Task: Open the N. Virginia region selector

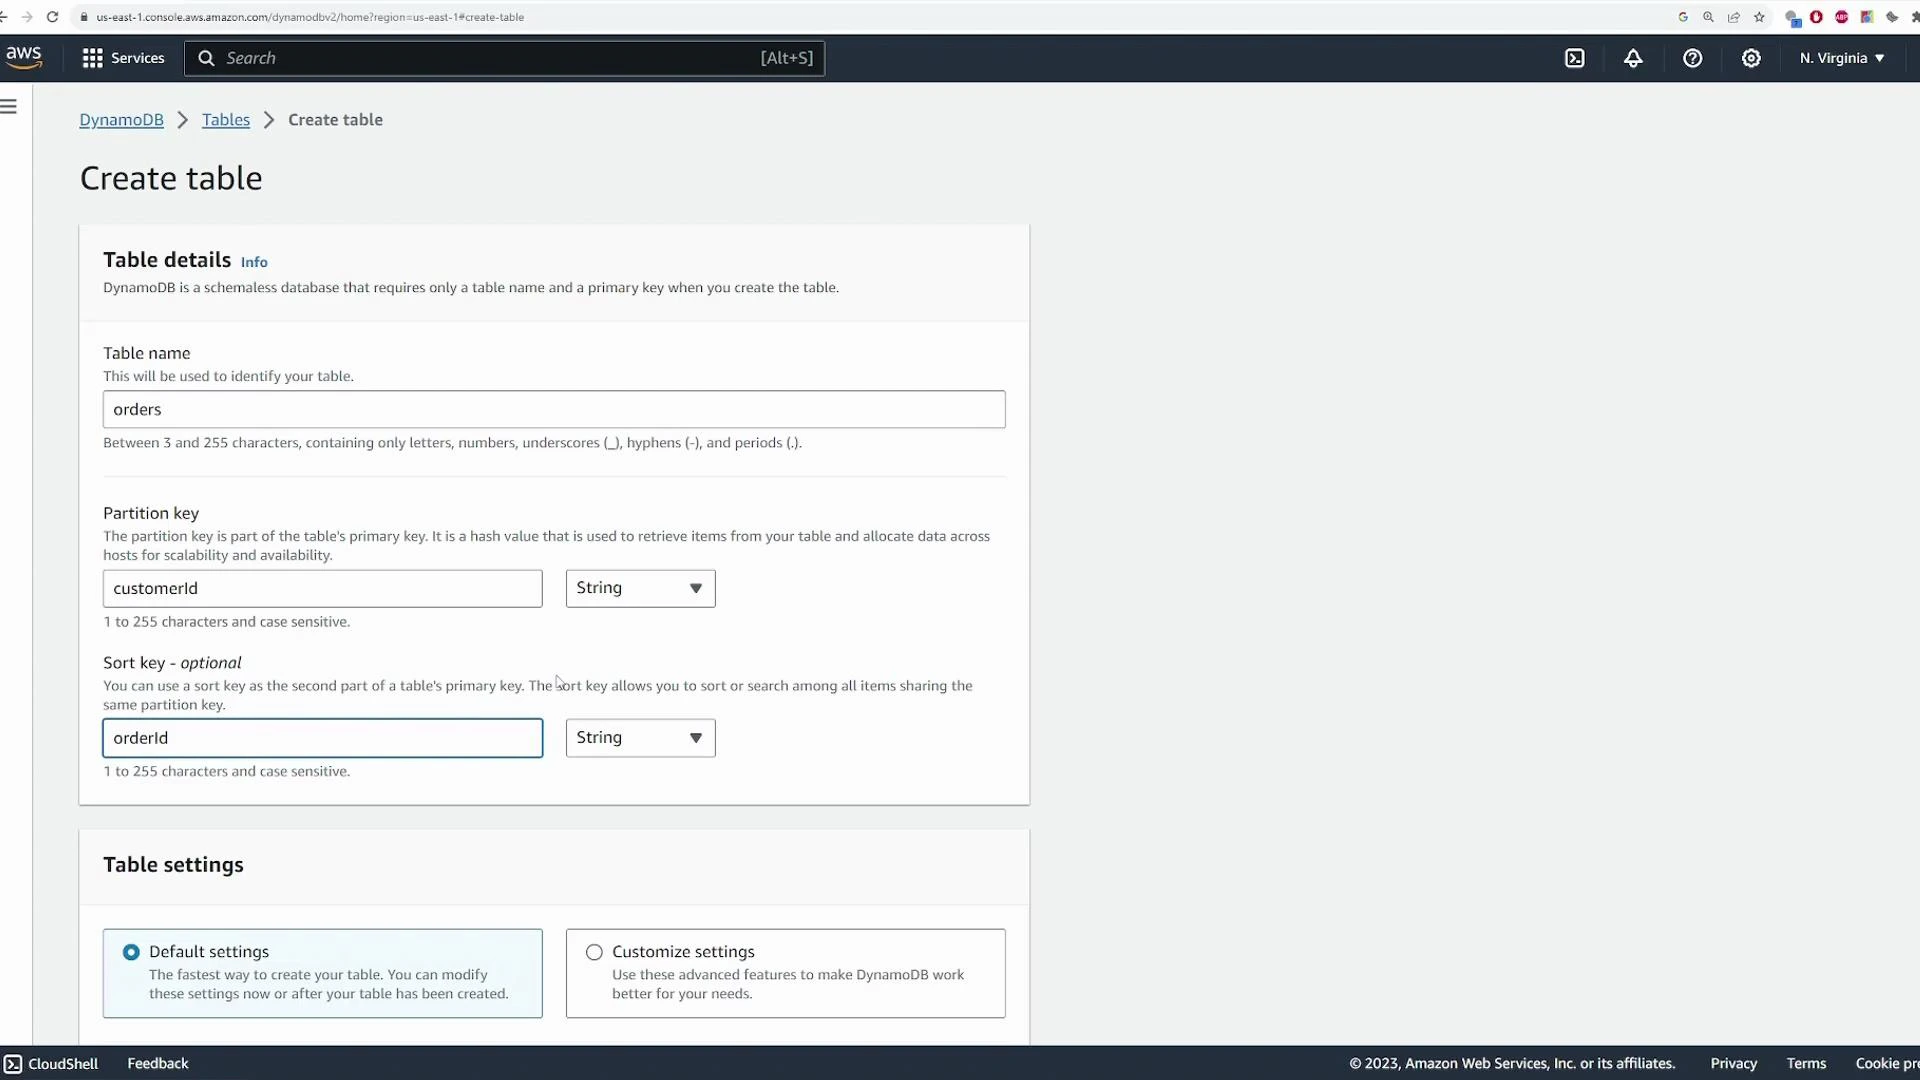Action: click(1840, 58)
